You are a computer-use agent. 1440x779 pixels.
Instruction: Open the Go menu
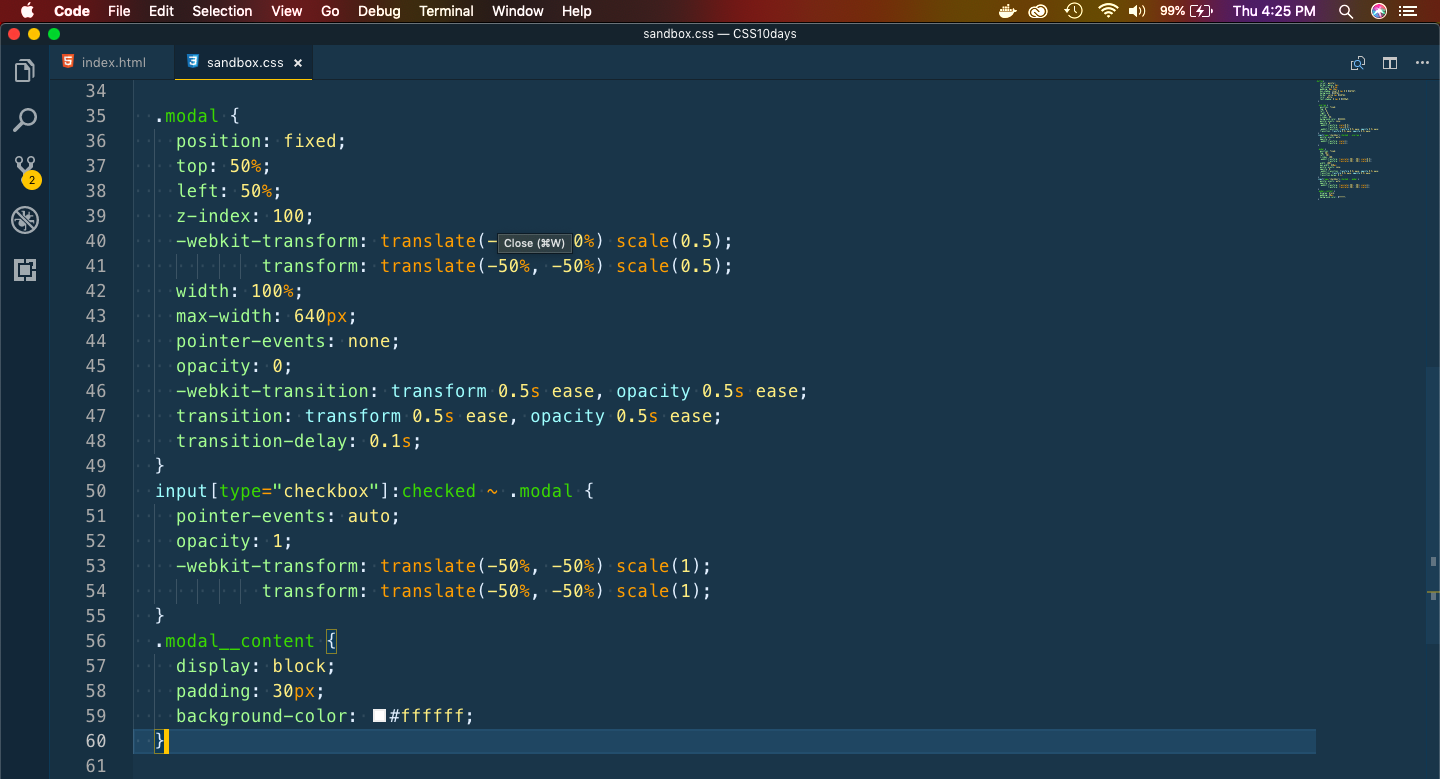(x=331, y=11)
